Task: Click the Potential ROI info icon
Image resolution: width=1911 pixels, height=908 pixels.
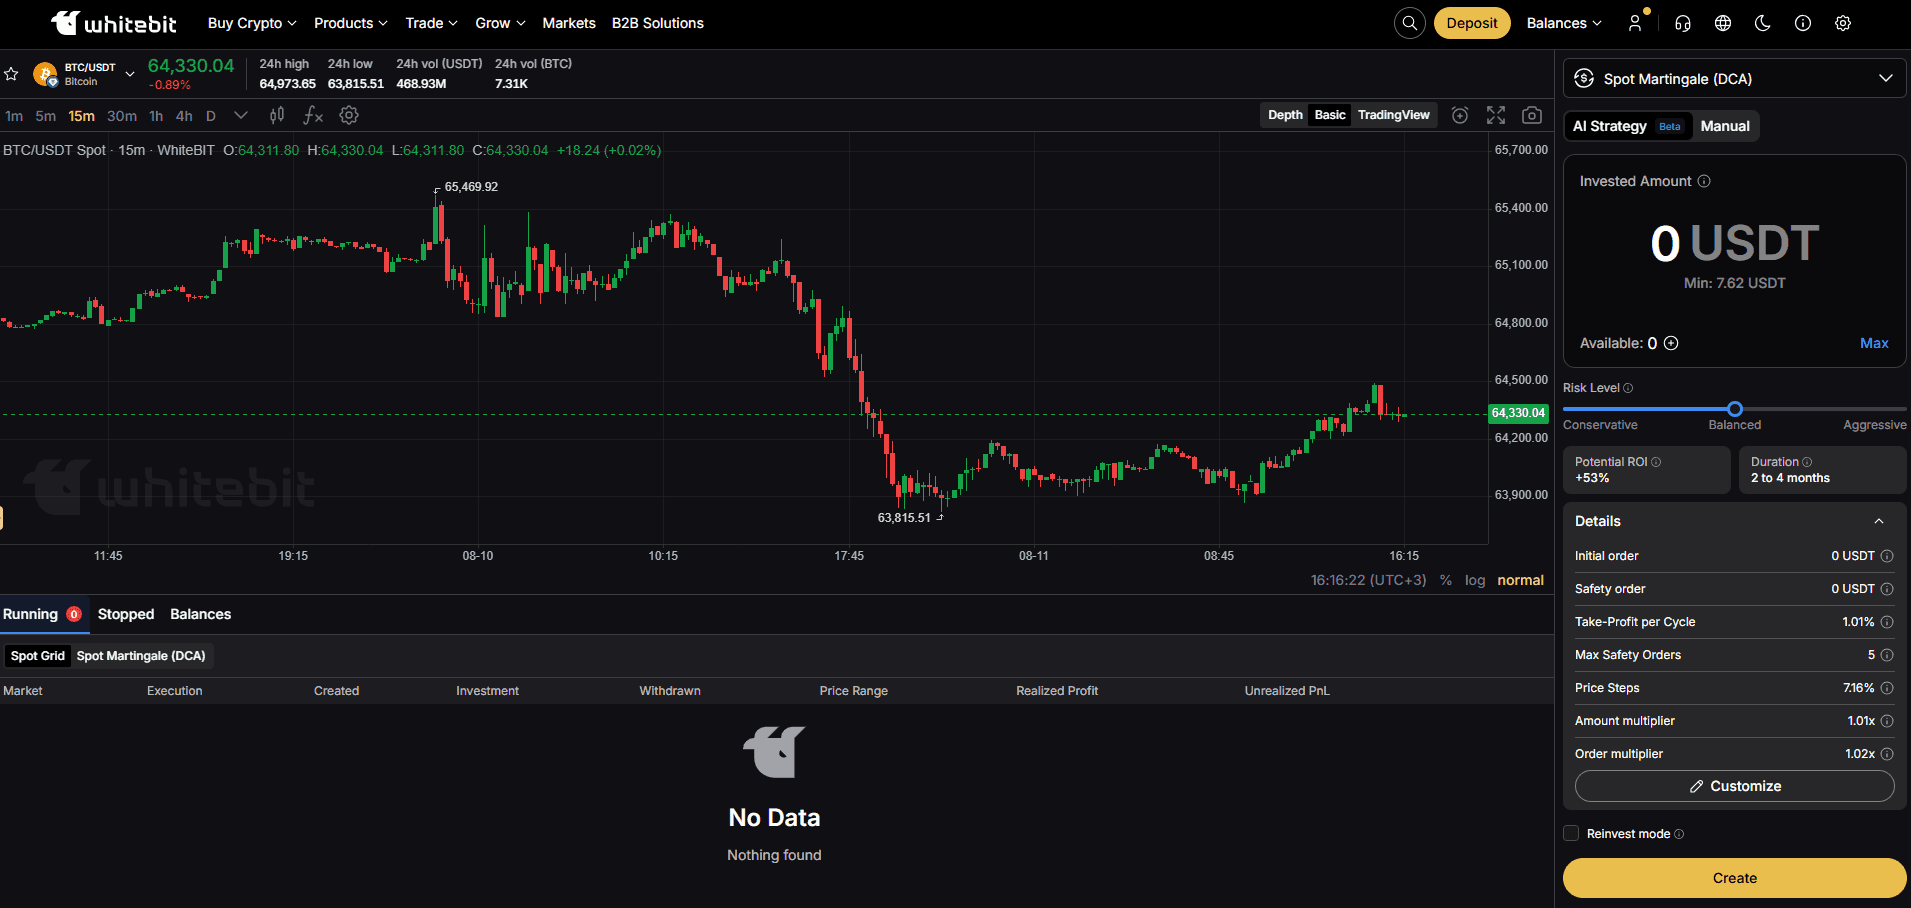Action: tap(1656, 462)
